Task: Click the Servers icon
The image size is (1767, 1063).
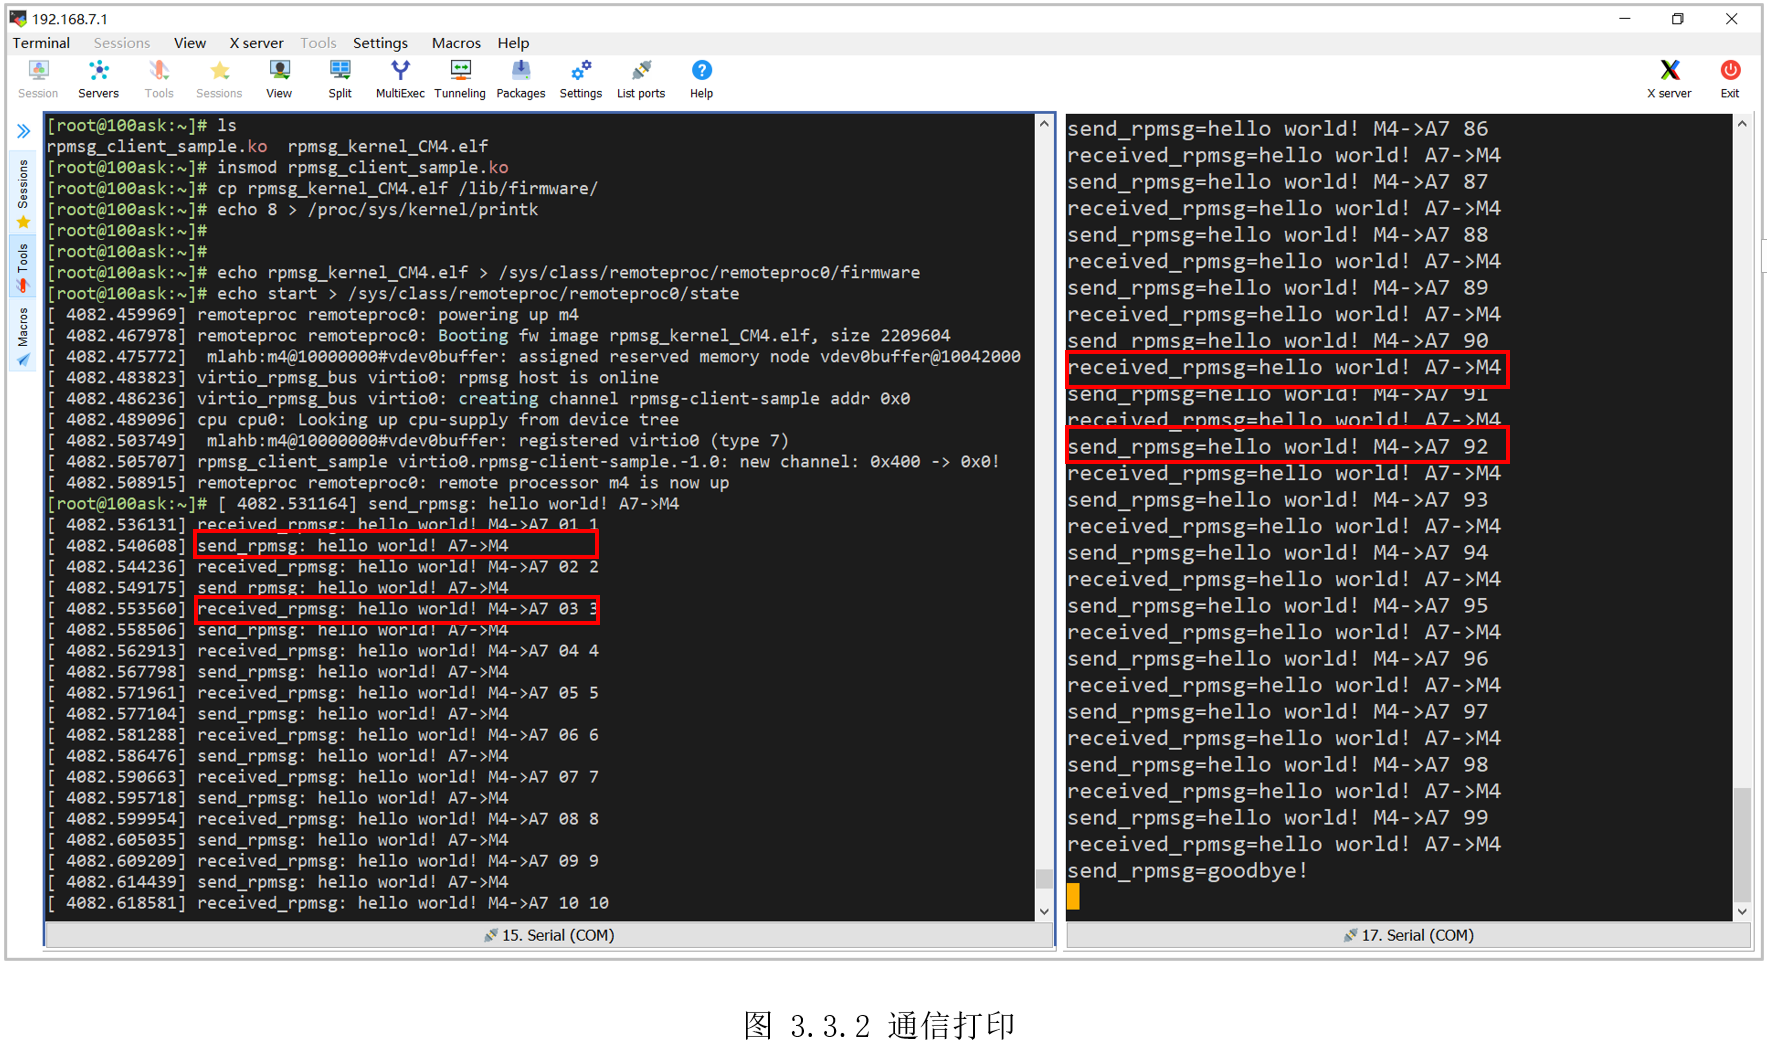Action: tap(98, 78)
